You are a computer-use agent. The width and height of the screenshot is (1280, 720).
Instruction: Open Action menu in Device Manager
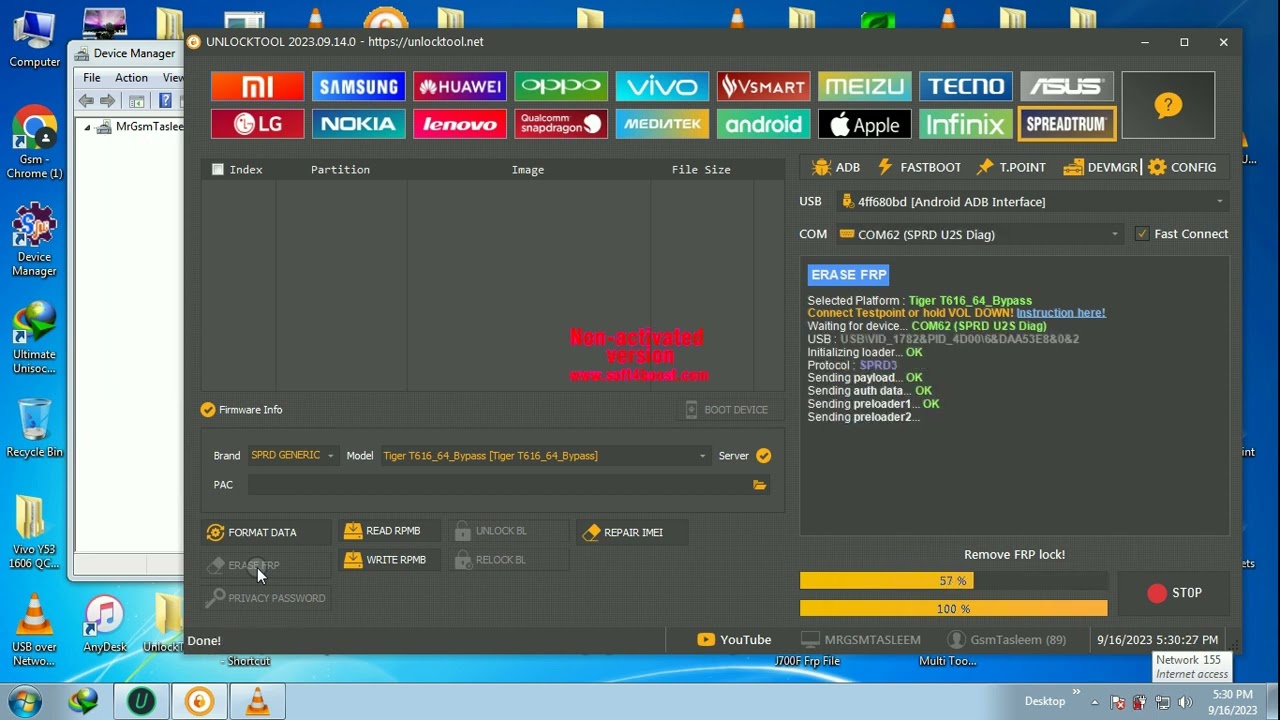click(131, 78)
